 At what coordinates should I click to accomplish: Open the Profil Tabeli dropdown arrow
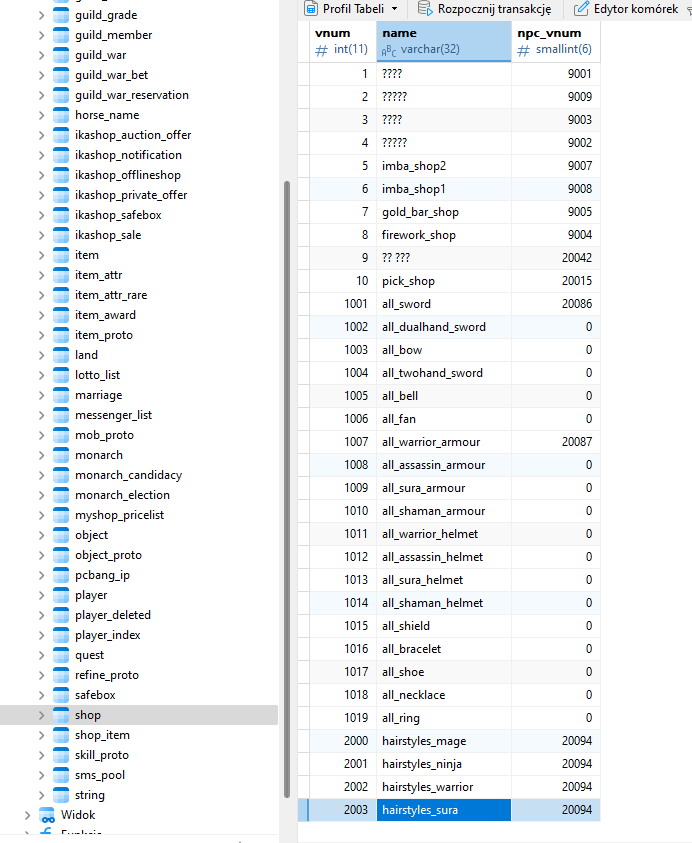click(395, 9)
